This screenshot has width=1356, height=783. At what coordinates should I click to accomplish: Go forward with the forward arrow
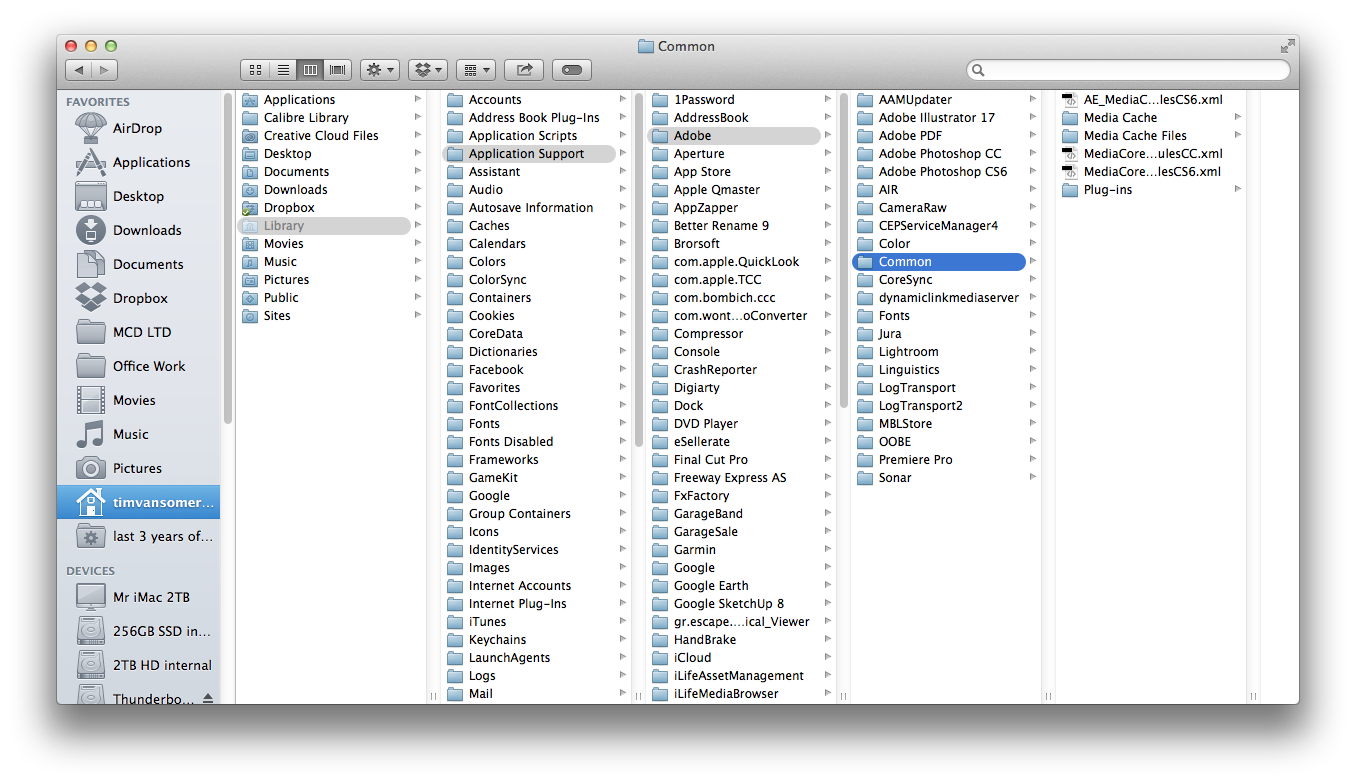105,70
